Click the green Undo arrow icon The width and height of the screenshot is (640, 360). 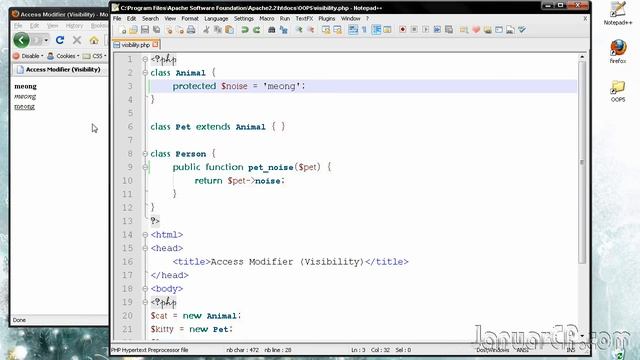point(245,30)
